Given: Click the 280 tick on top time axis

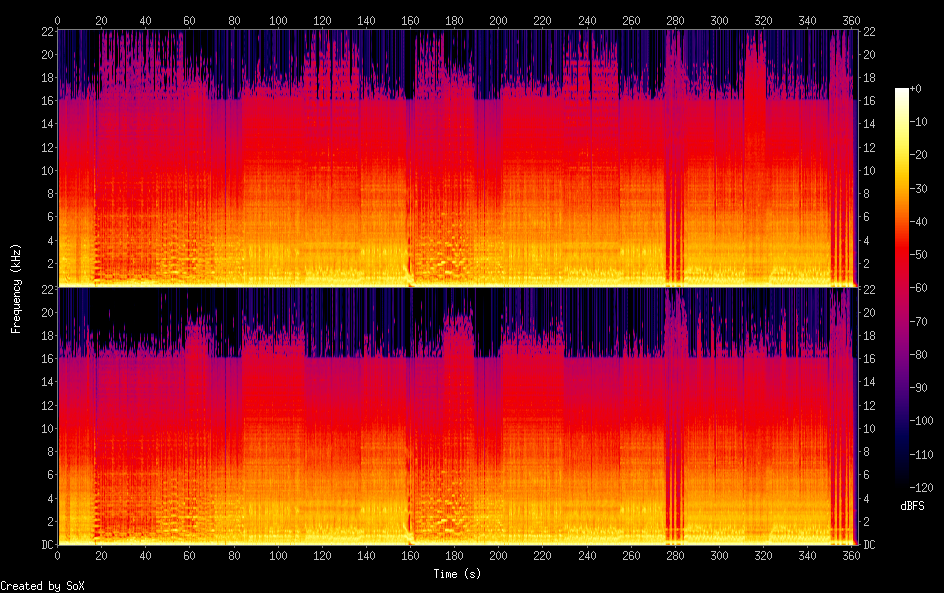Looking at the screenshot, I should pyautogui.click(x=675, y=20).
